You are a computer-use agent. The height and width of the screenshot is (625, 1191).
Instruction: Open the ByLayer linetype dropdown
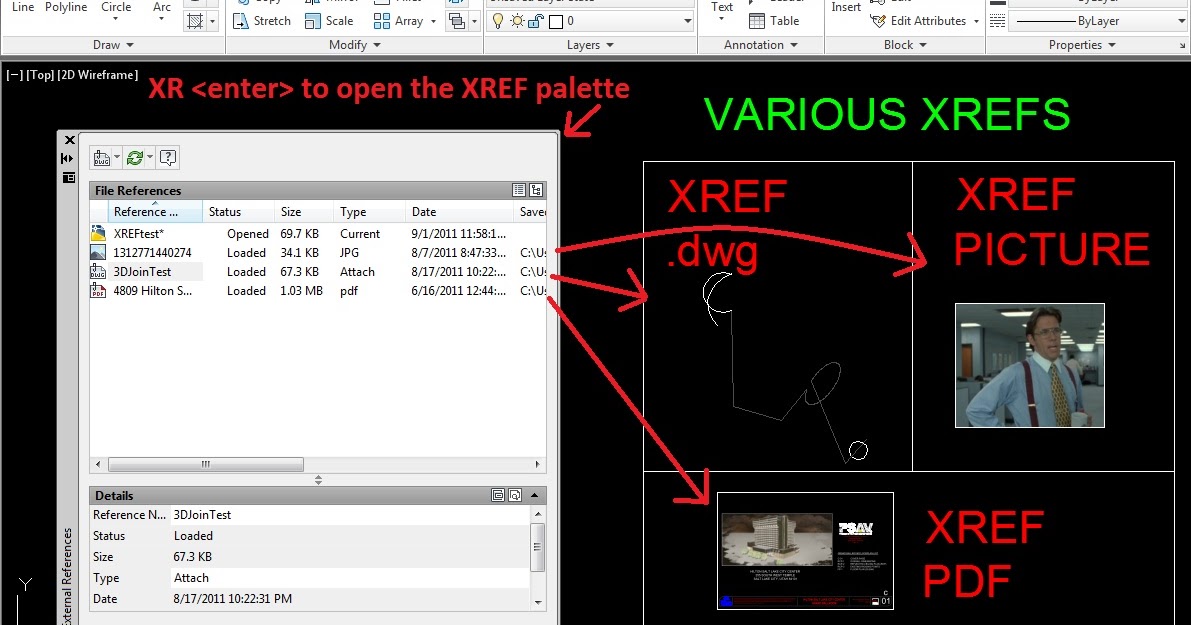click(x=1181, y=21)
